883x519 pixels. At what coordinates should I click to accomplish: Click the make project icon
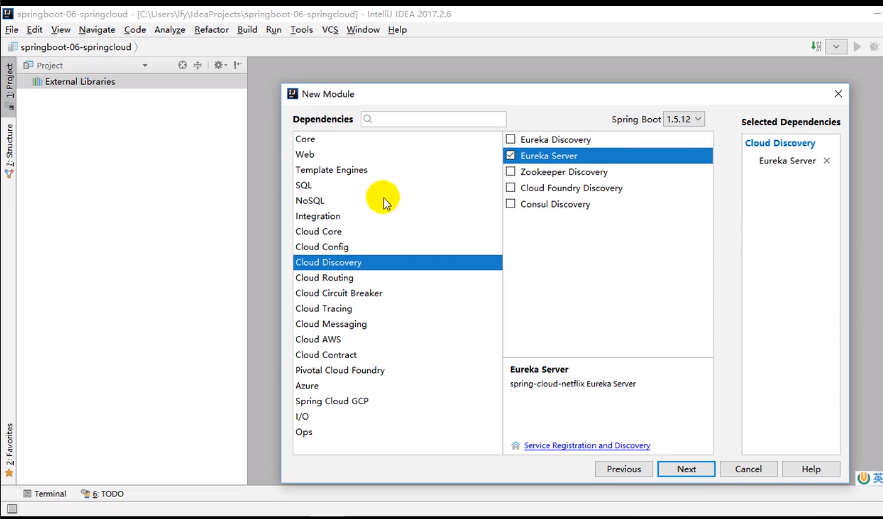click(x=816, y=47)
